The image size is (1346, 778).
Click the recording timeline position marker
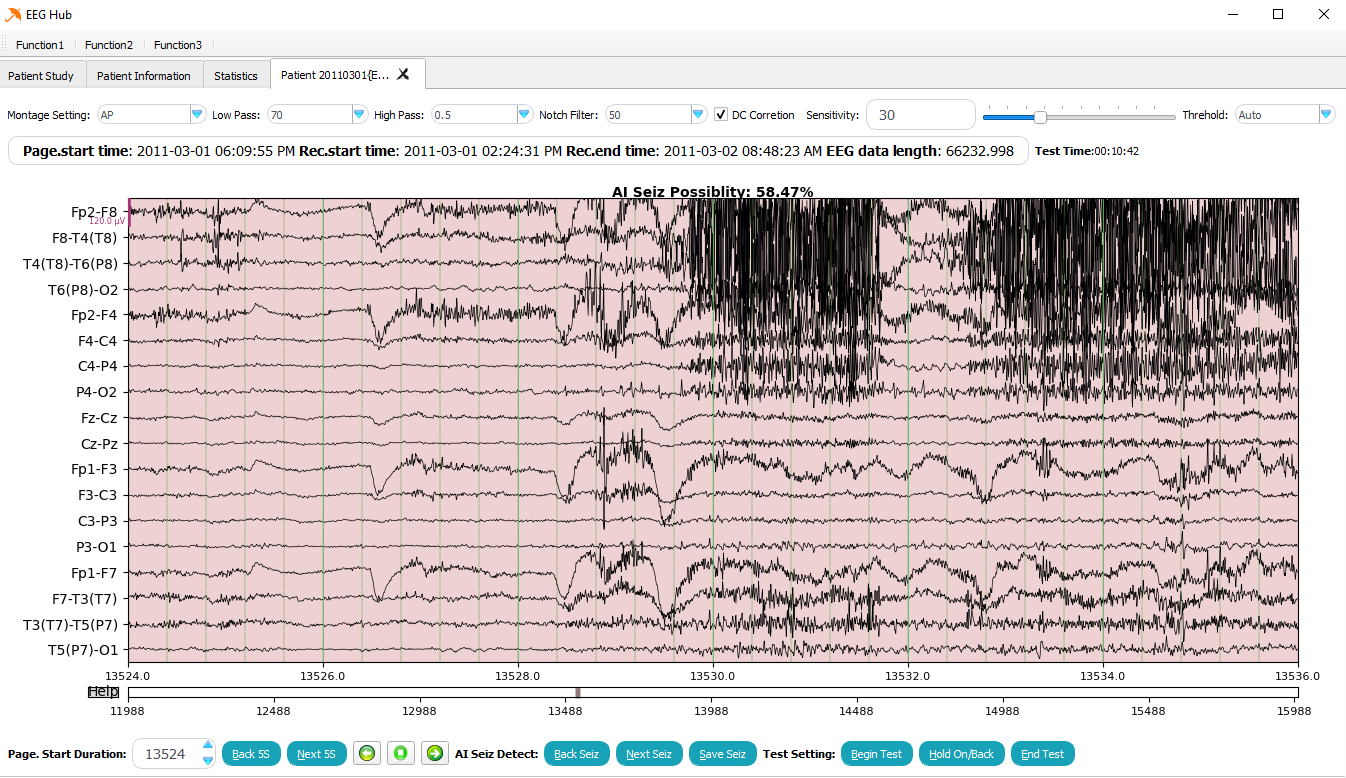click(577, 692)
